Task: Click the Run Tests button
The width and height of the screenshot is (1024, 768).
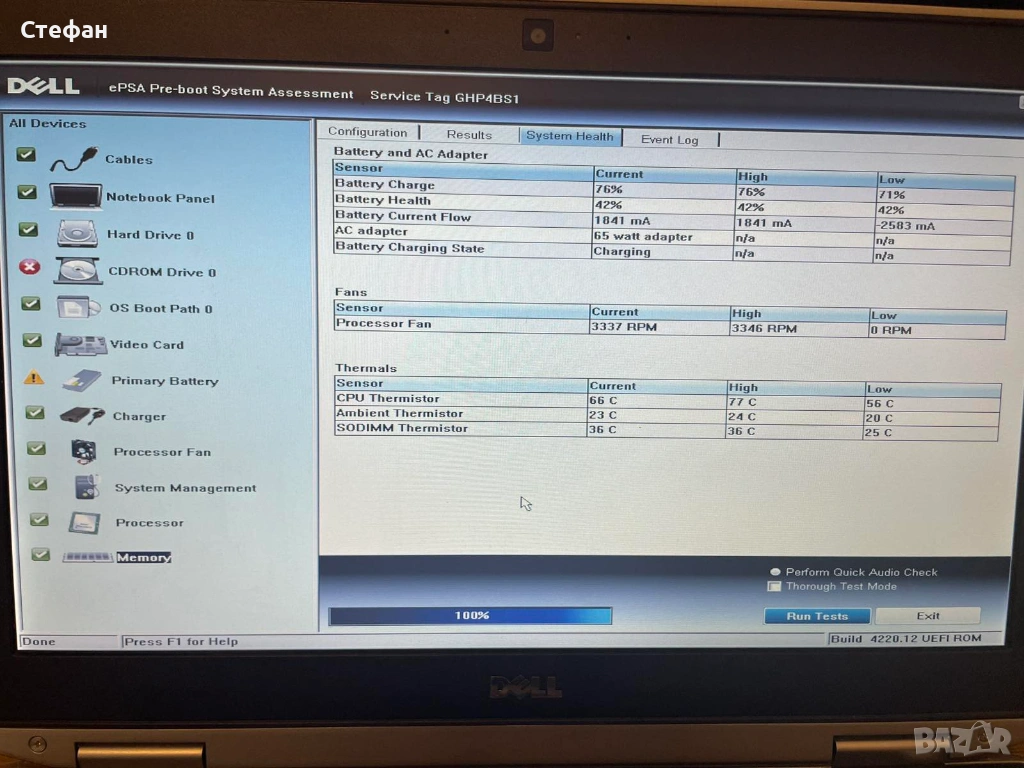Action: point(817,616)
